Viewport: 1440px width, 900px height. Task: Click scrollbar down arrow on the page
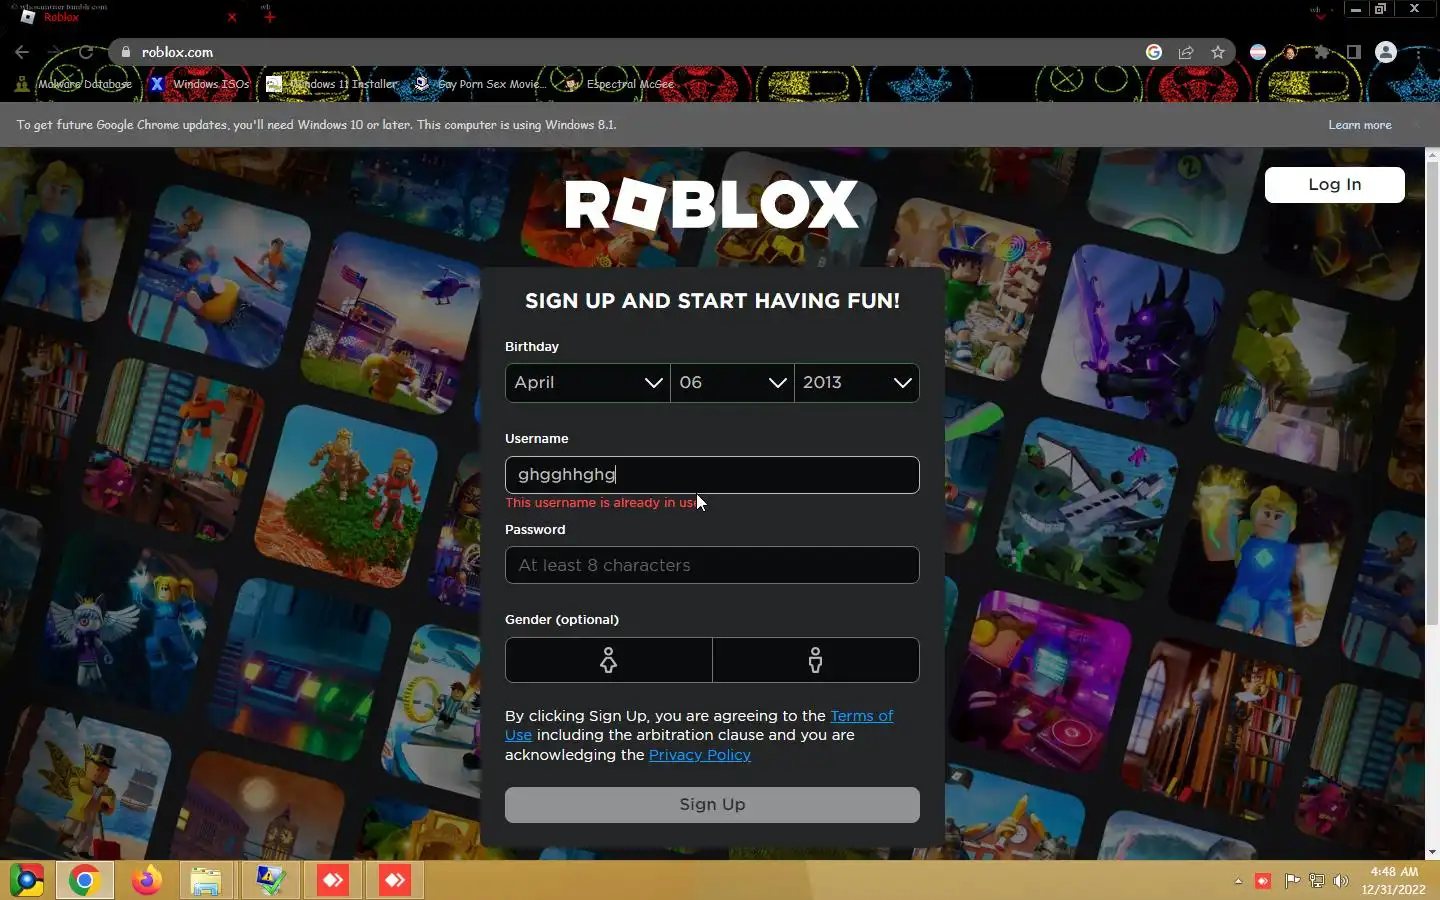[1432, 852]
